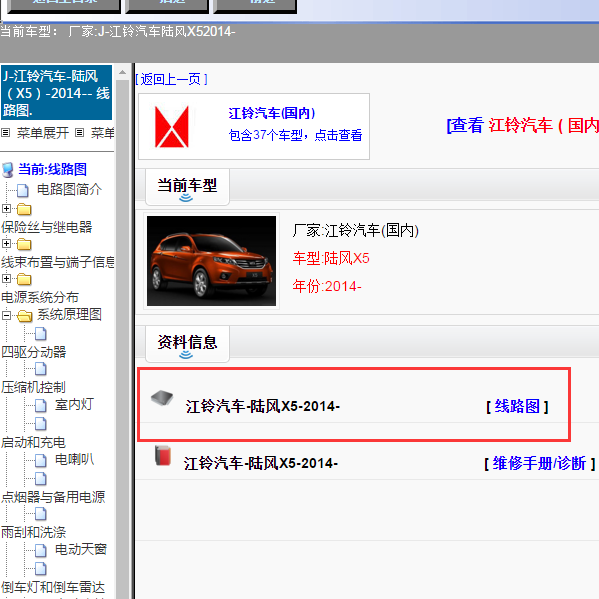The image size is (599, 599).
Task: Click the open 系统原理图 folder icon
Action: point(24,316)
